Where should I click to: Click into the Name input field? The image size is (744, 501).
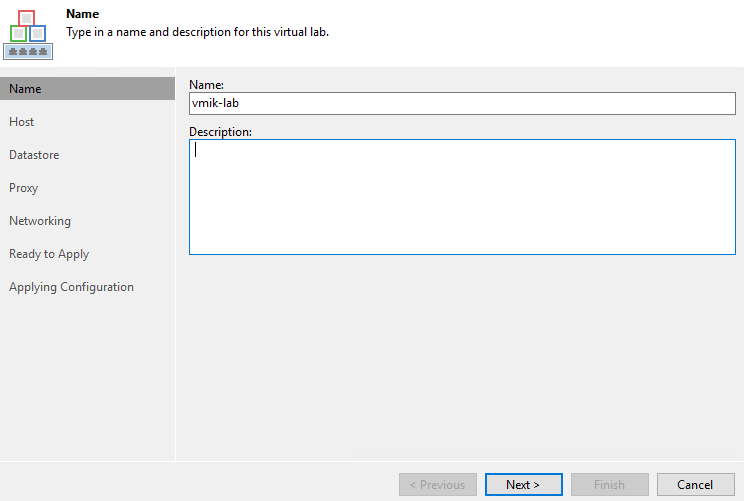tap(462, 103)
